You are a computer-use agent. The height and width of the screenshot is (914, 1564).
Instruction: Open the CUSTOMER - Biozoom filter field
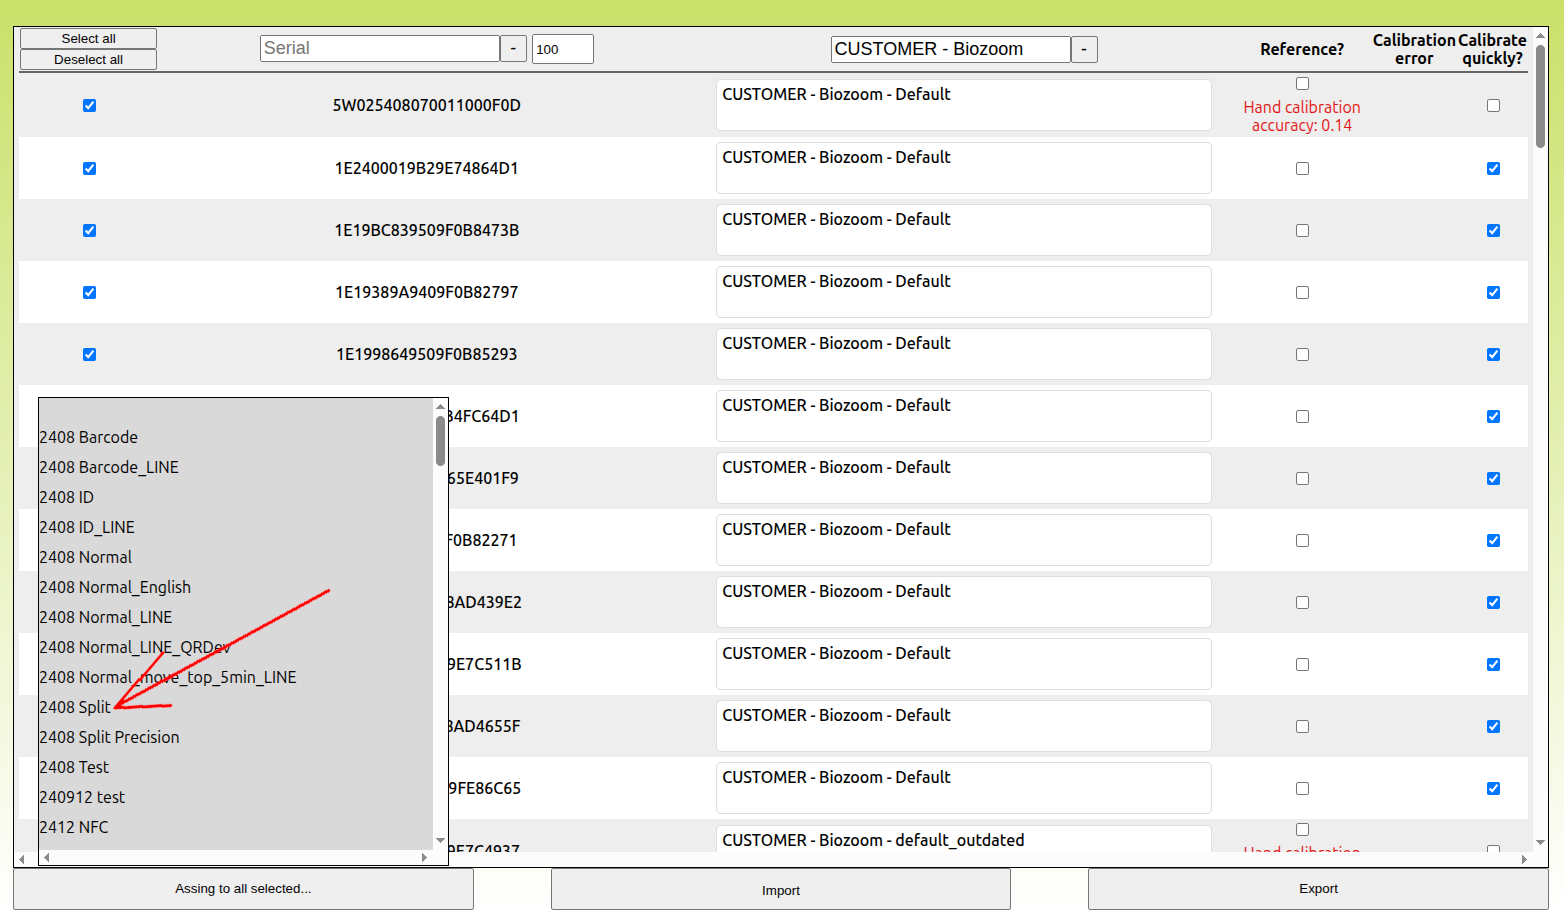coord(950,49)
